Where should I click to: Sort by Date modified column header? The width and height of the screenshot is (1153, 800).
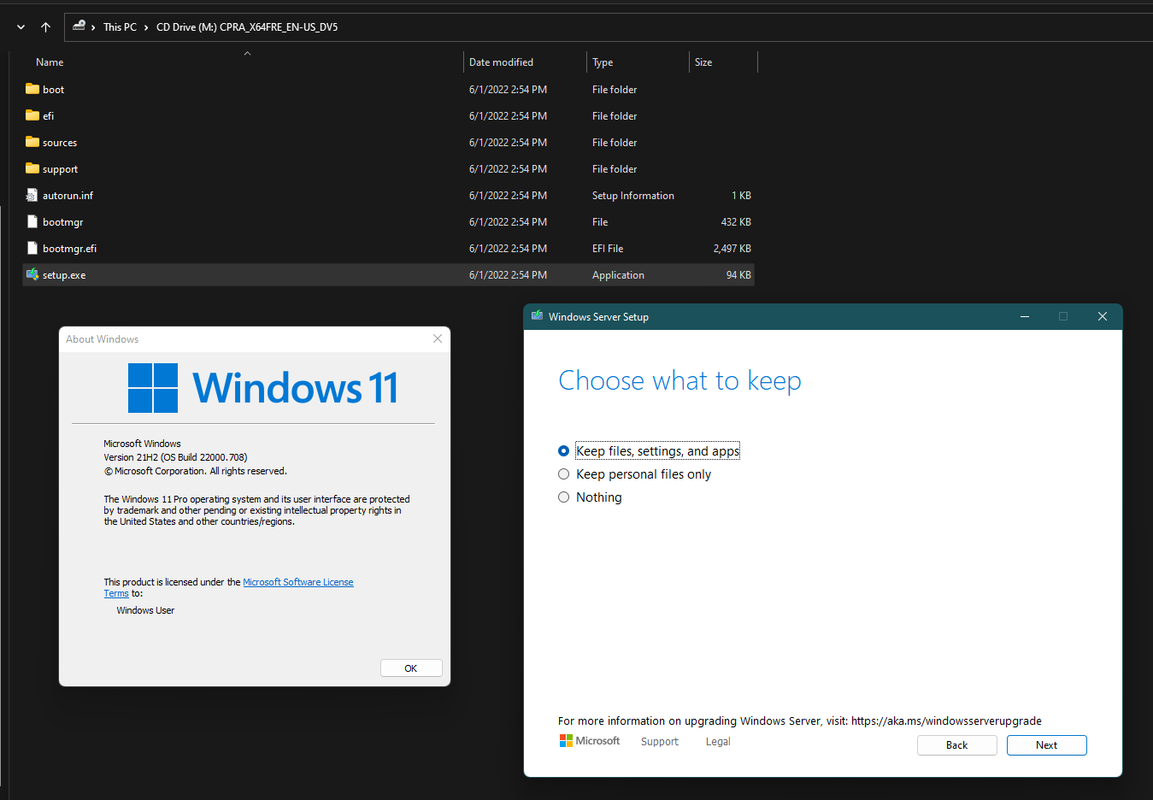[x=501, y=62]
